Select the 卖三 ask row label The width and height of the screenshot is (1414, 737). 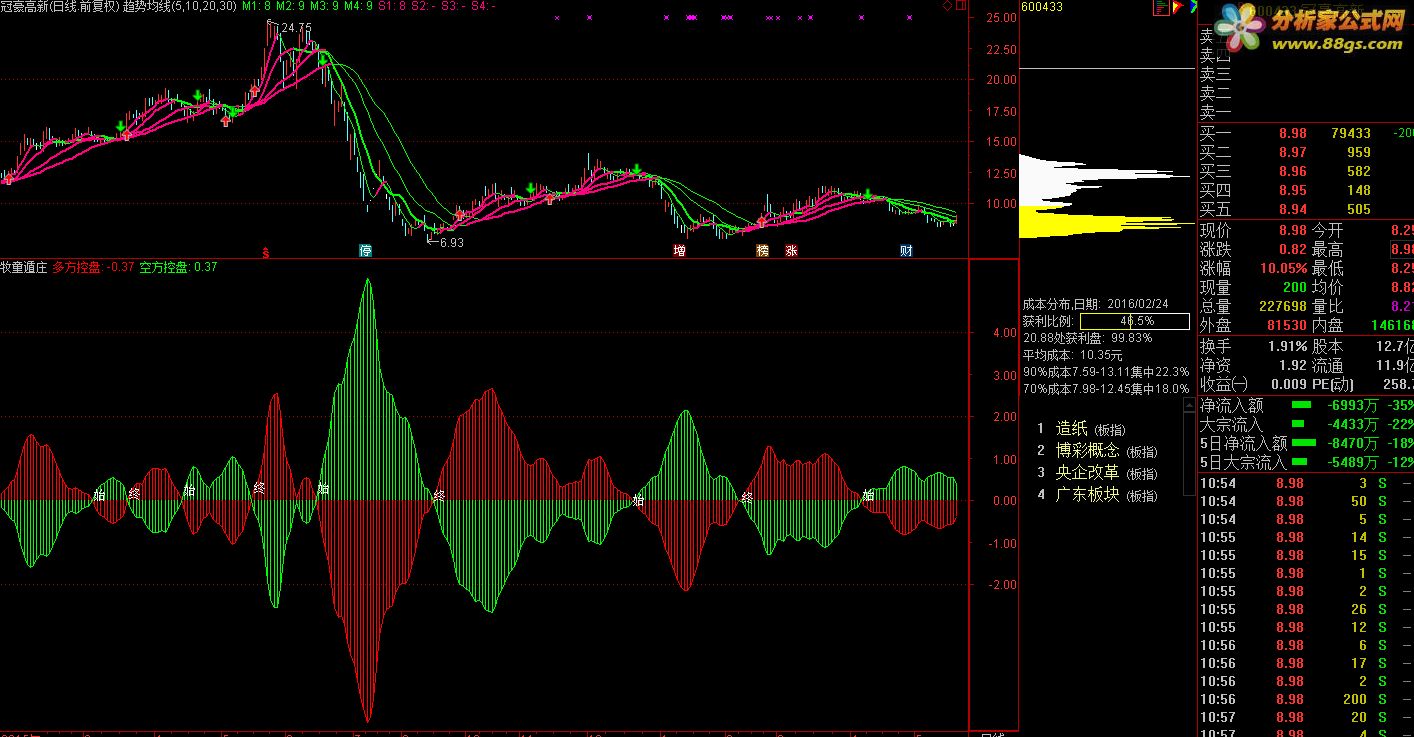pos(1215,75)
